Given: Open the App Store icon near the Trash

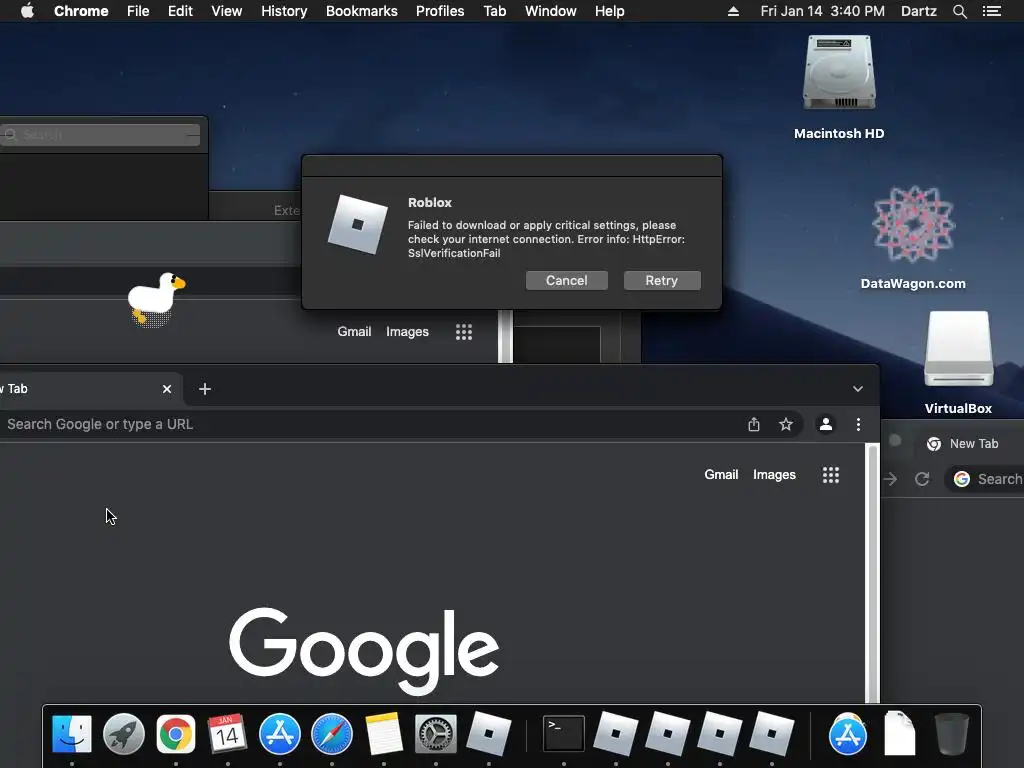Looking at the screenshot, I should coord(848,734).
